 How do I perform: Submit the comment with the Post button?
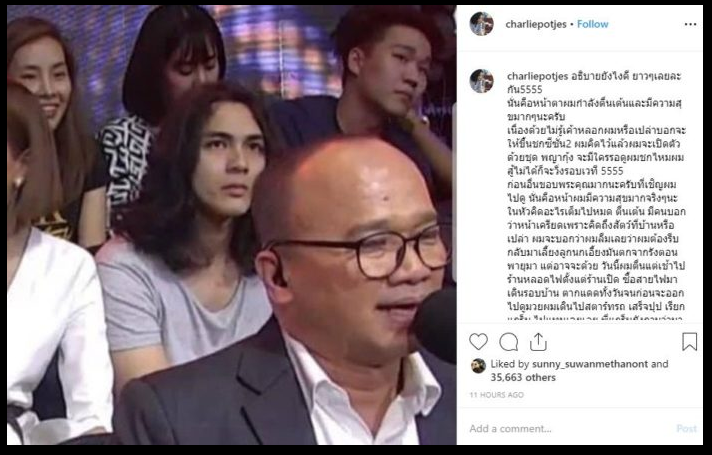686,429
